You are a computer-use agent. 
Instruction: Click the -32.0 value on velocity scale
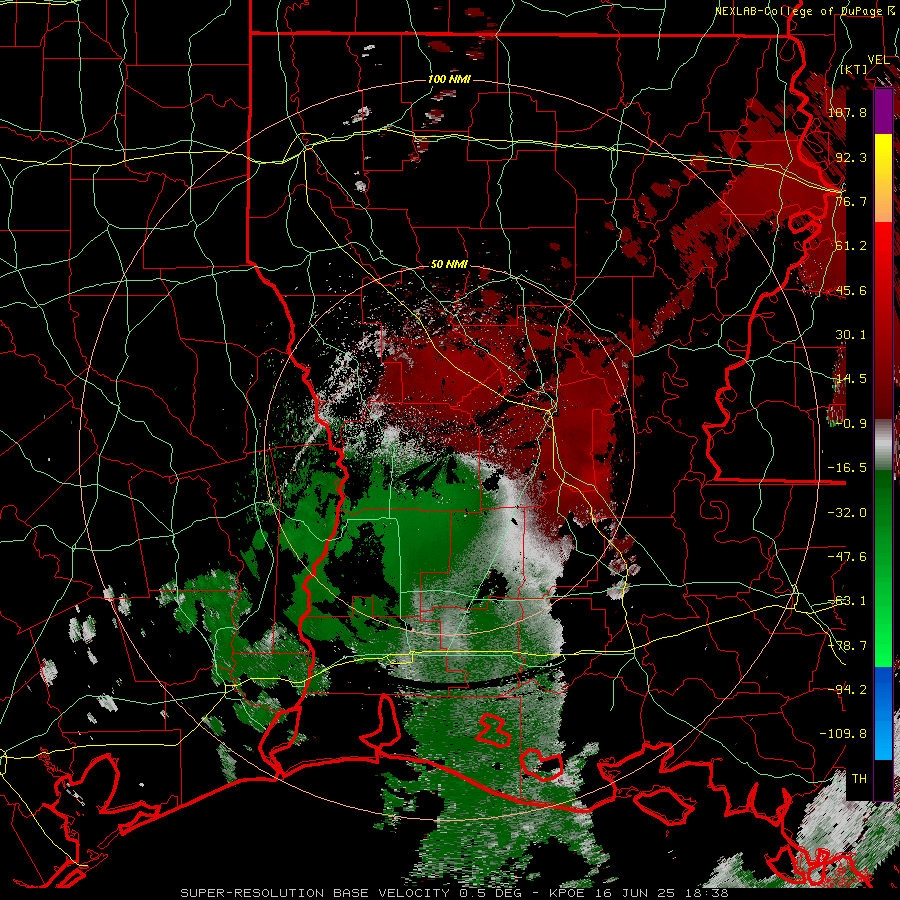pyautogui.click(x=847, y=513)
